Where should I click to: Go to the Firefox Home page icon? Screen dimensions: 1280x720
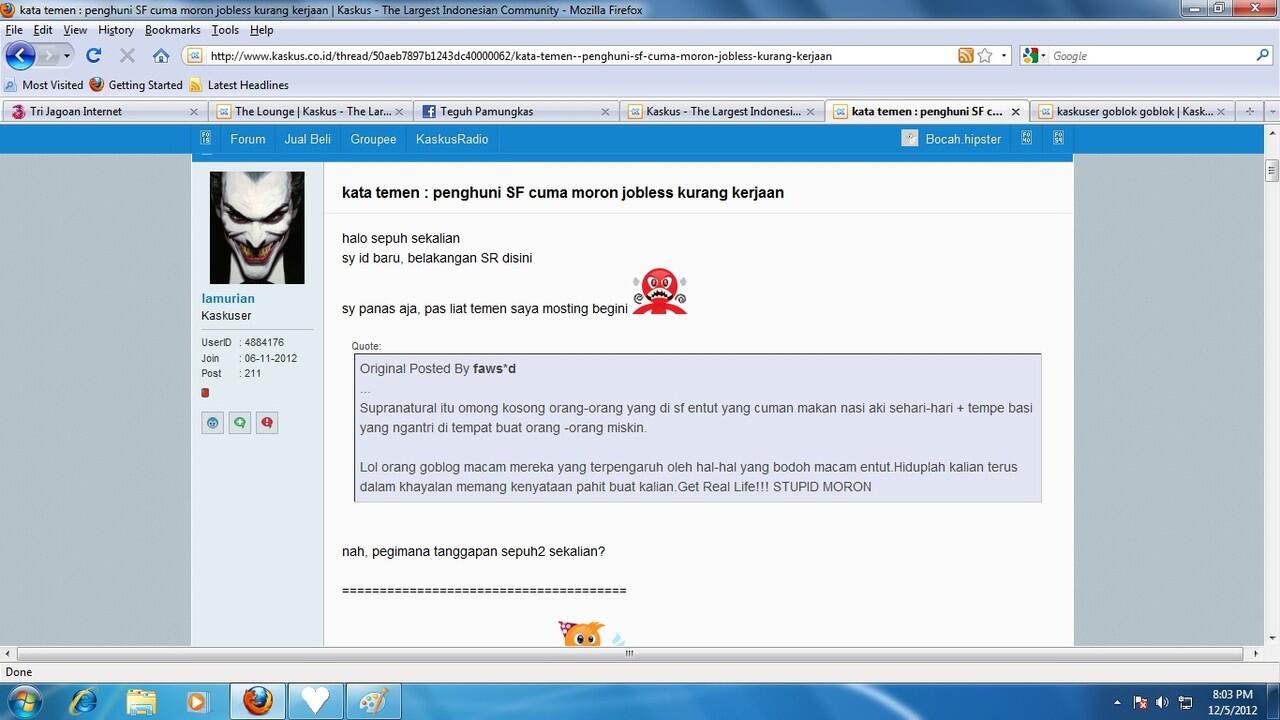(161, 56)
